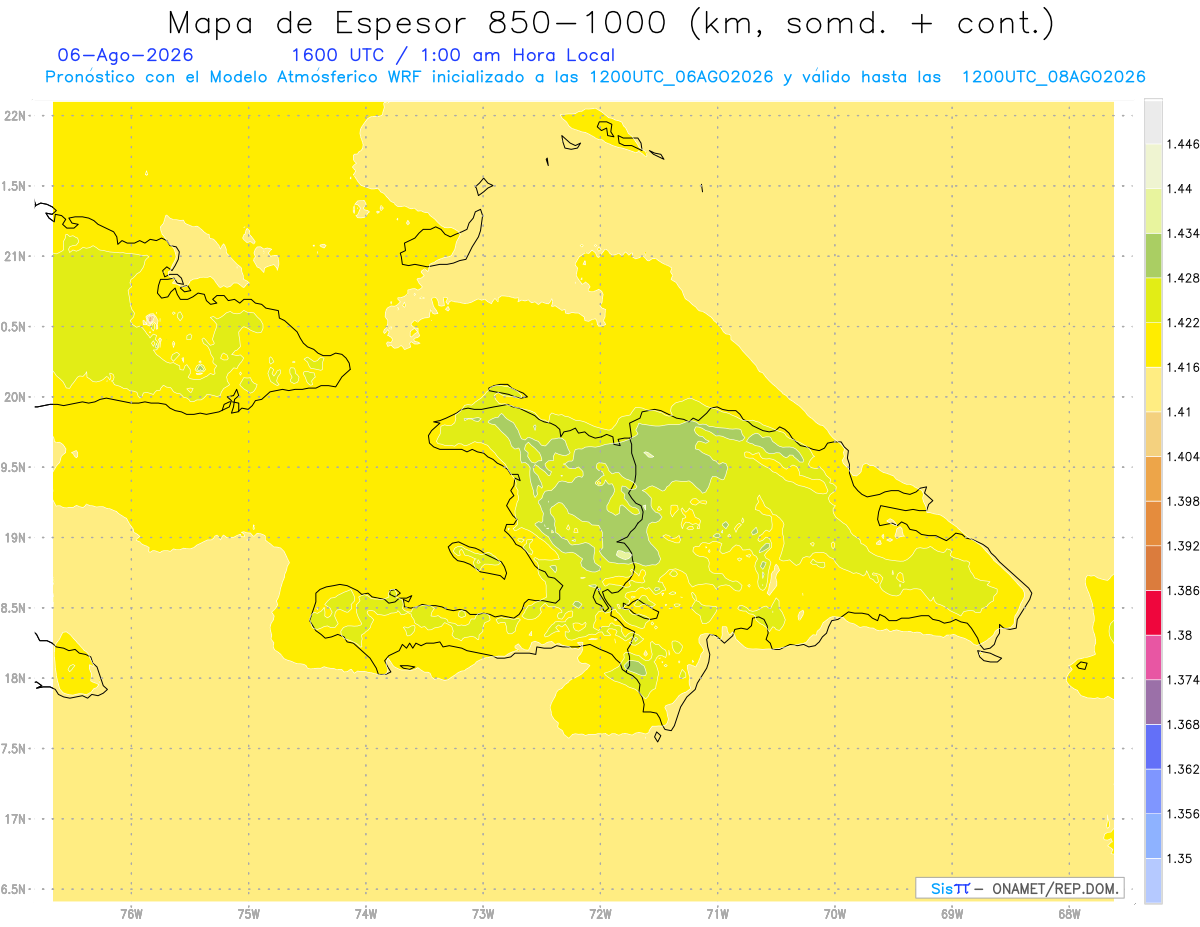
Task: Click the colorbar value '1.374'
Action: point(1184,680)
